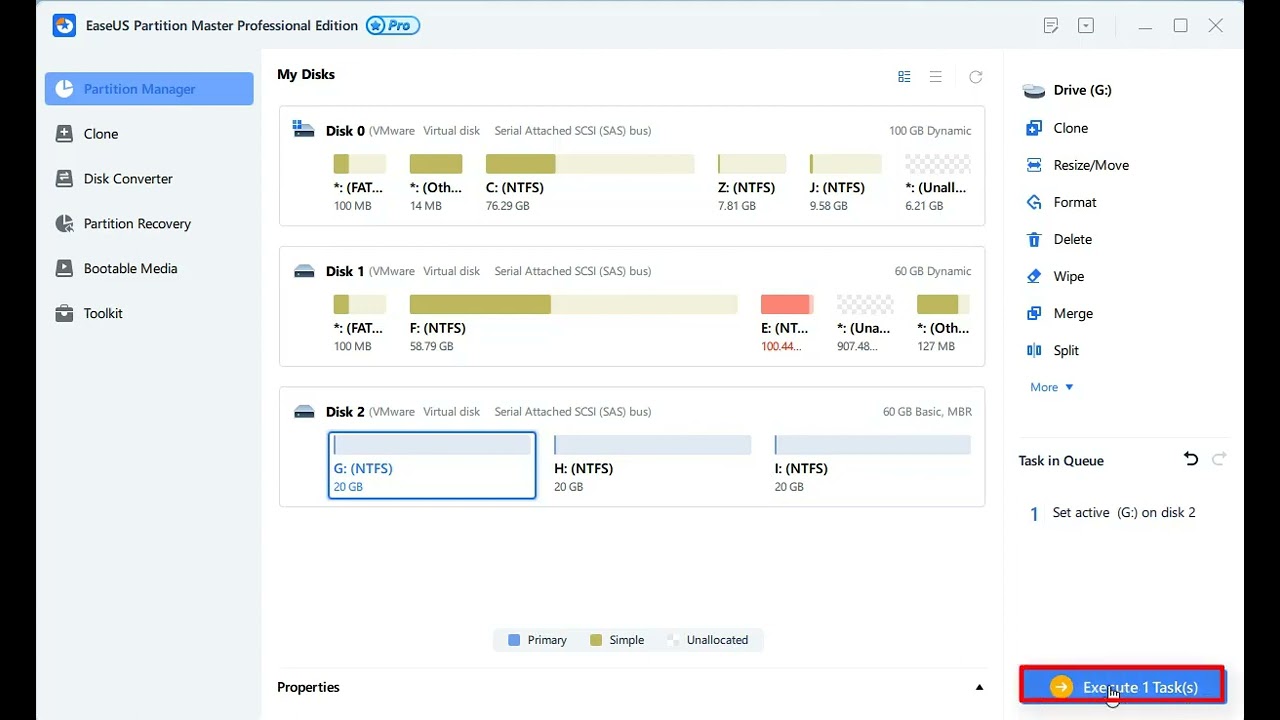The width and height of the screenshot is (1280, 720).
Task: Undo the queued task with the undo arrow
Action: (x=1190, y=459)
